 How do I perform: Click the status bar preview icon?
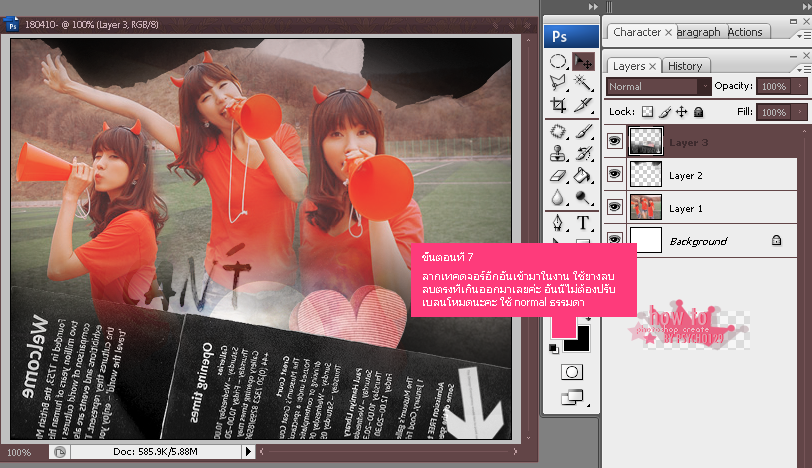pyautogui.click(x=60, y=452)
